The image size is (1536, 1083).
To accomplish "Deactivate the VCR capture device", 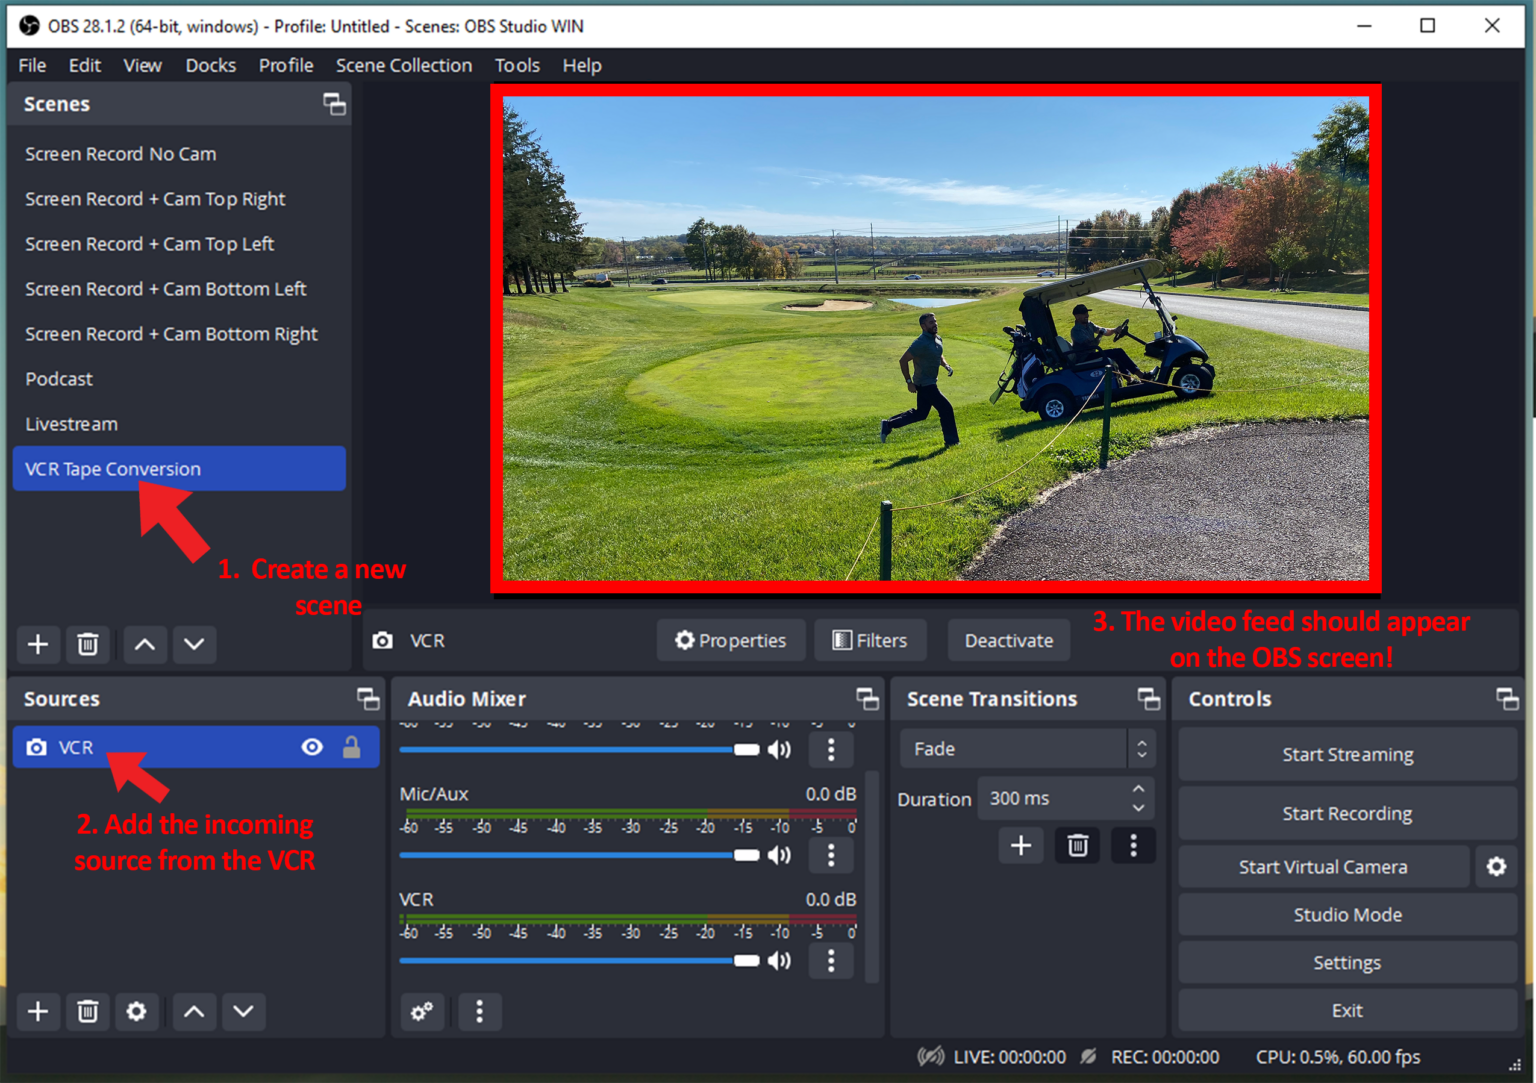I will coord(1008,640).
